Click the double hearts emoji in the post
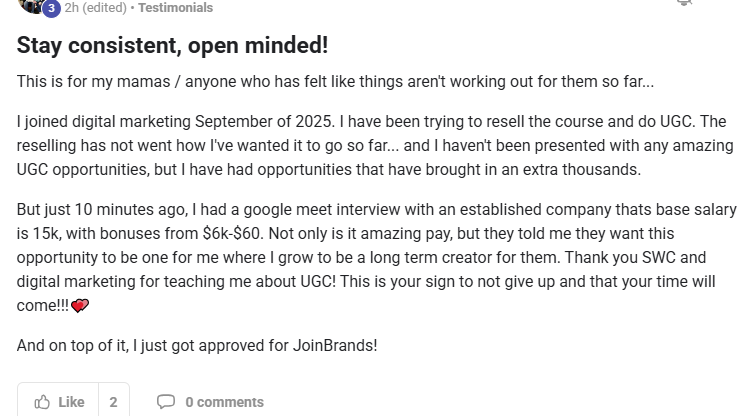The height and width of the screenshot is (416, 755). [x=80, y=306]
